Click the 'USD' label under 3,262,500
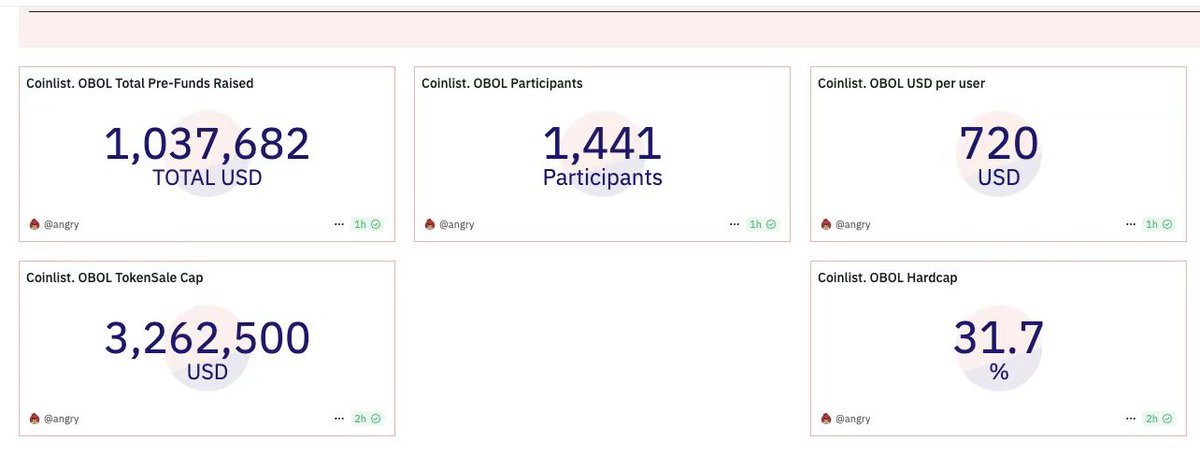This screenshot has width=1200, height=455. (207, 372)
